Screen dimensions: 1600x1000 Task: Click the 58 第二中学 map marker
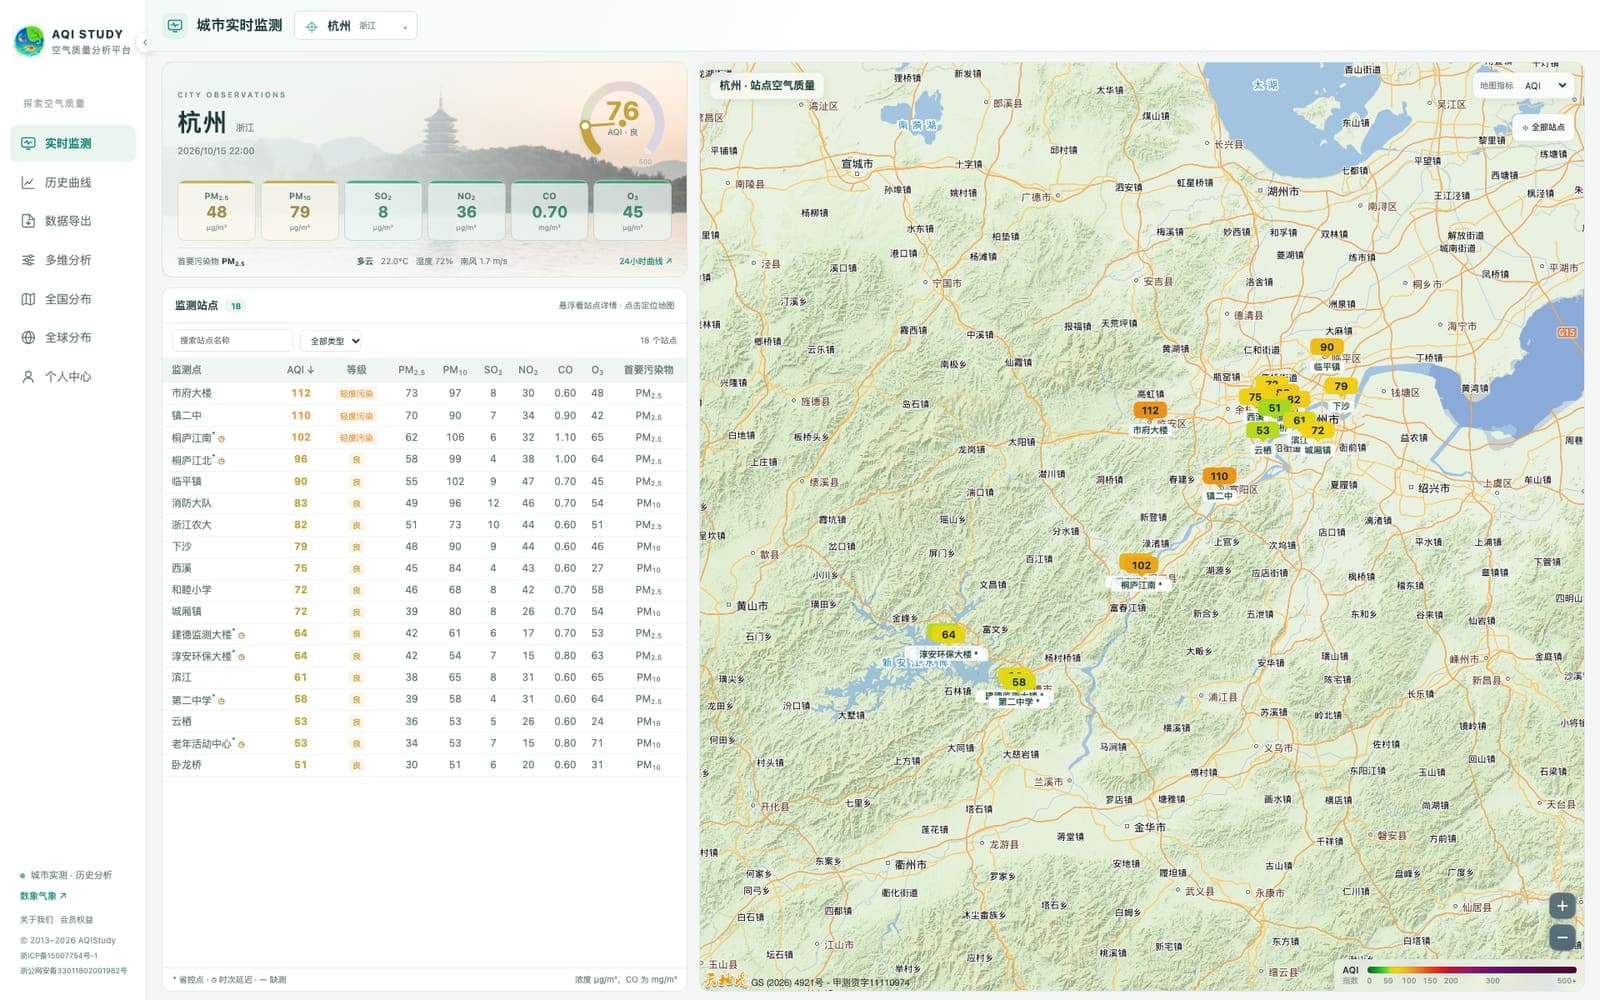click(1018, 682)
